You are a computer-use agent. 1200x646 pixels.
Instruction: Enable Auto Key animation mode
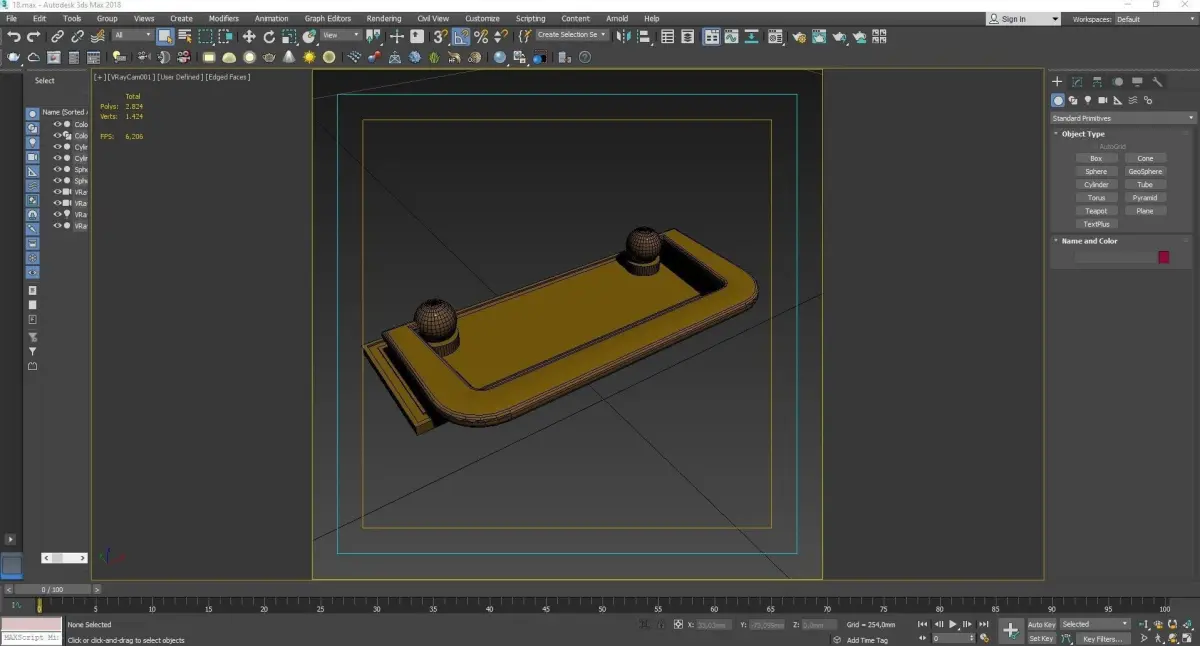(x=1041, y=624)
